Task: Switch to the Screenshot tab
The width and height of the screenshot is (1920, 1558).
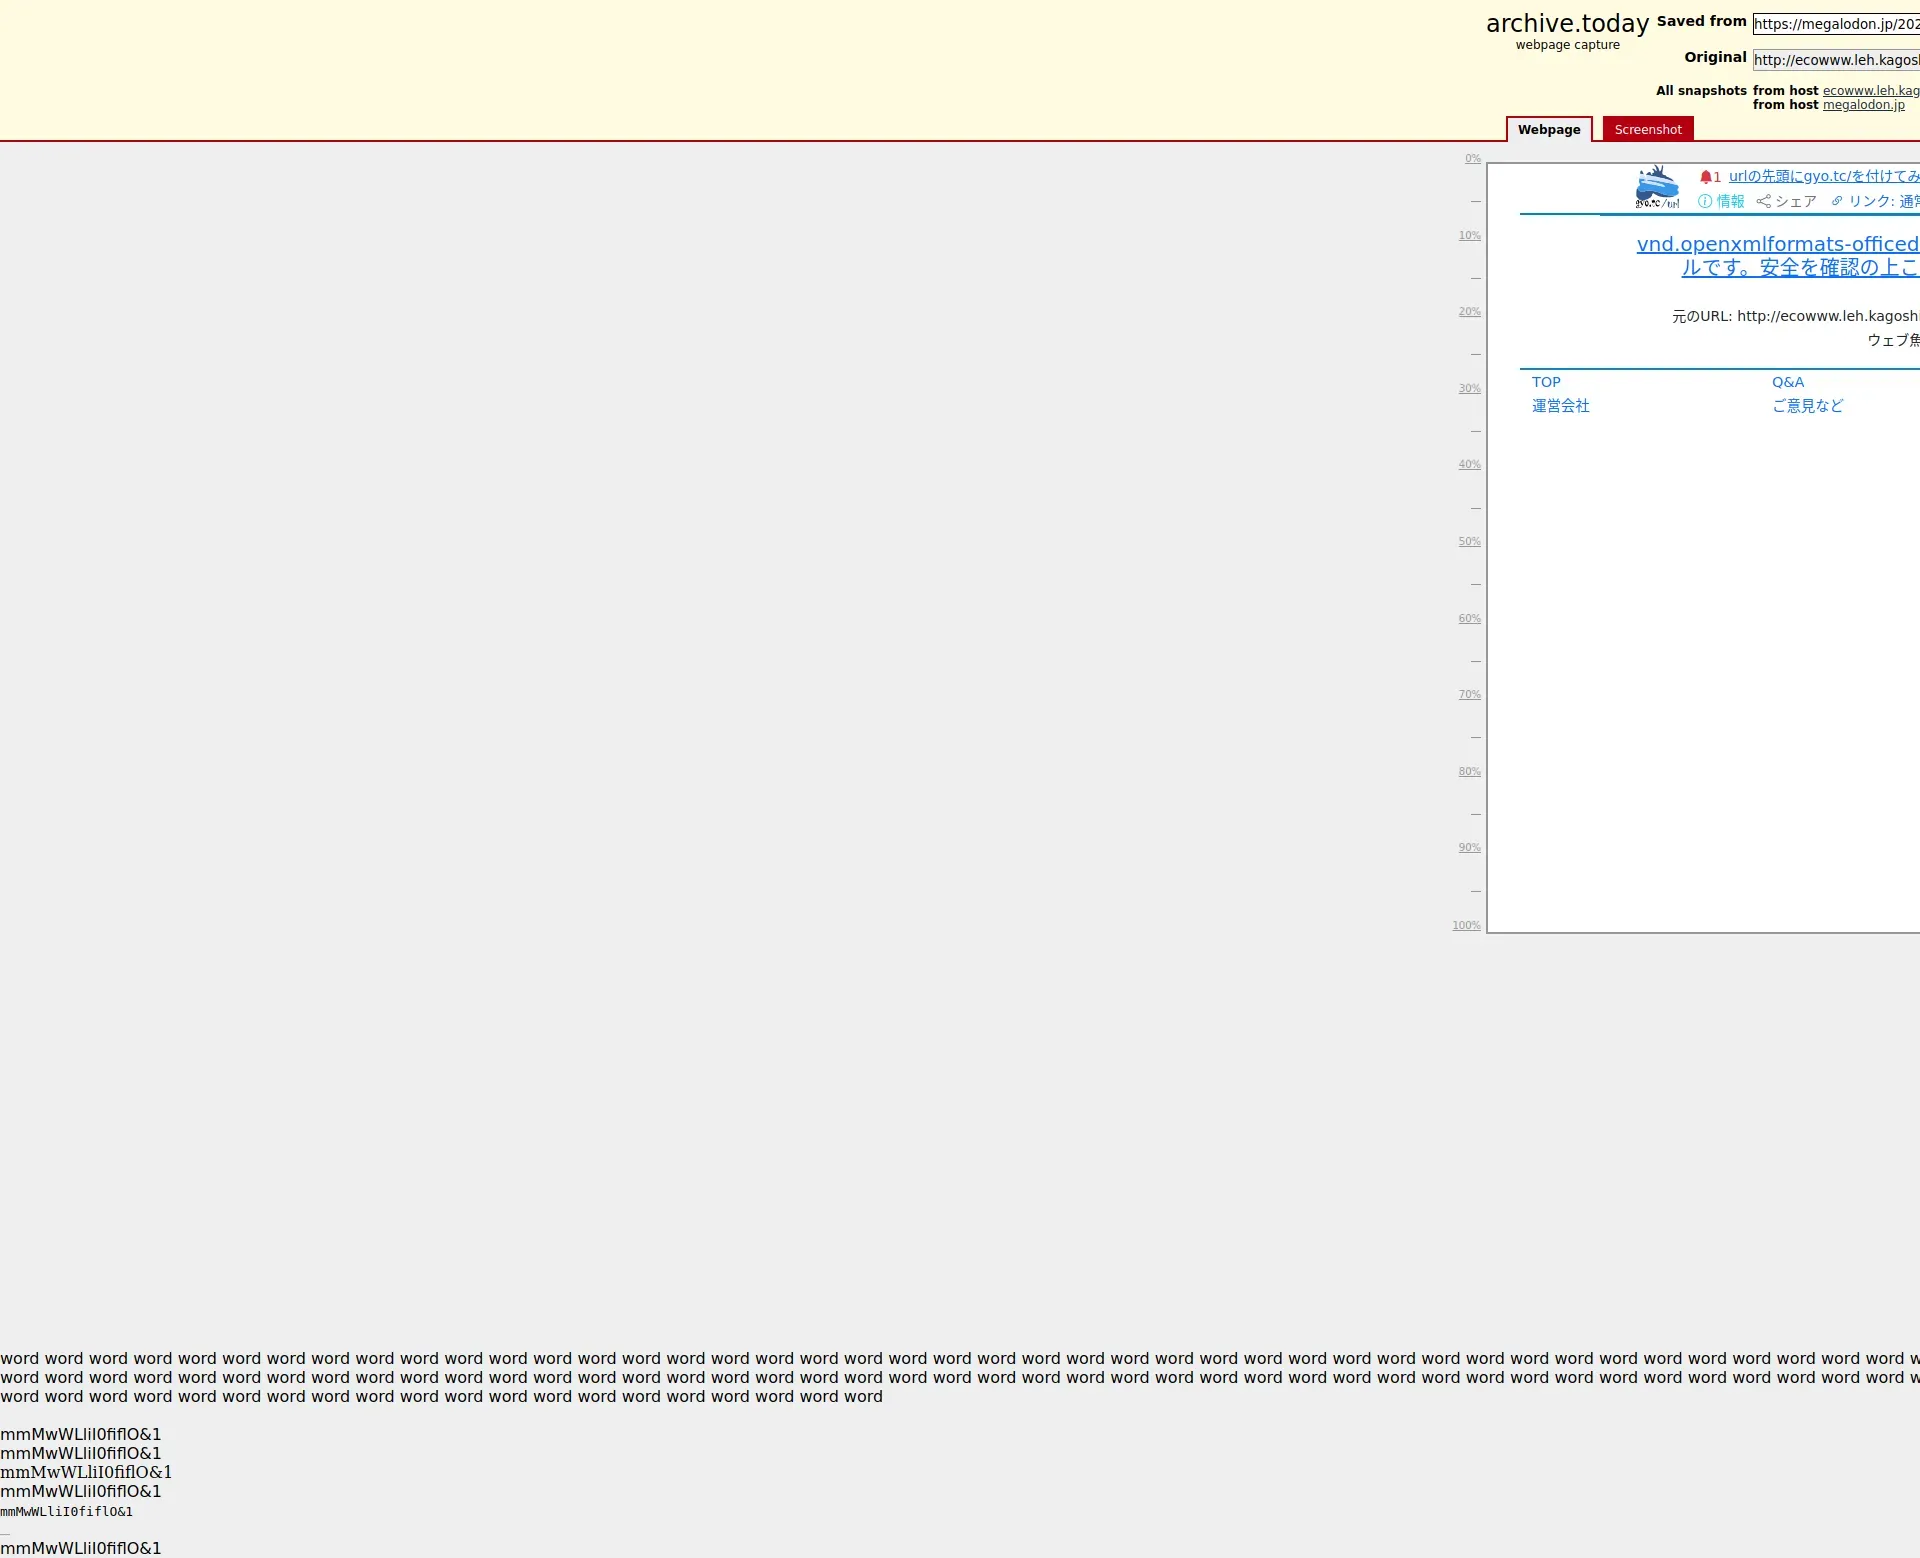Action: point(1647,129)
